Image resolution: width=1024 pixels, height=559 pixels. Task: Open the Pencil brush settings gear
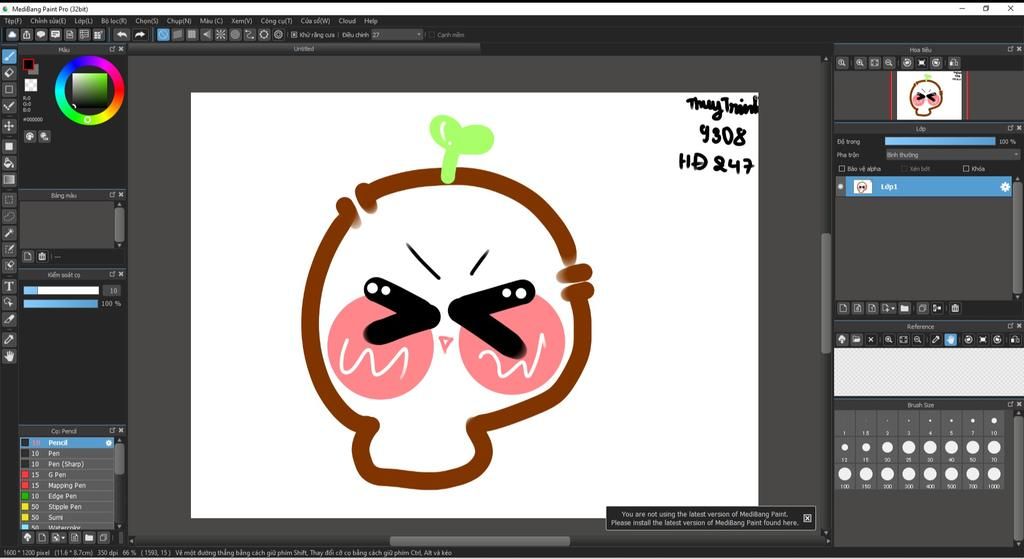109,443
